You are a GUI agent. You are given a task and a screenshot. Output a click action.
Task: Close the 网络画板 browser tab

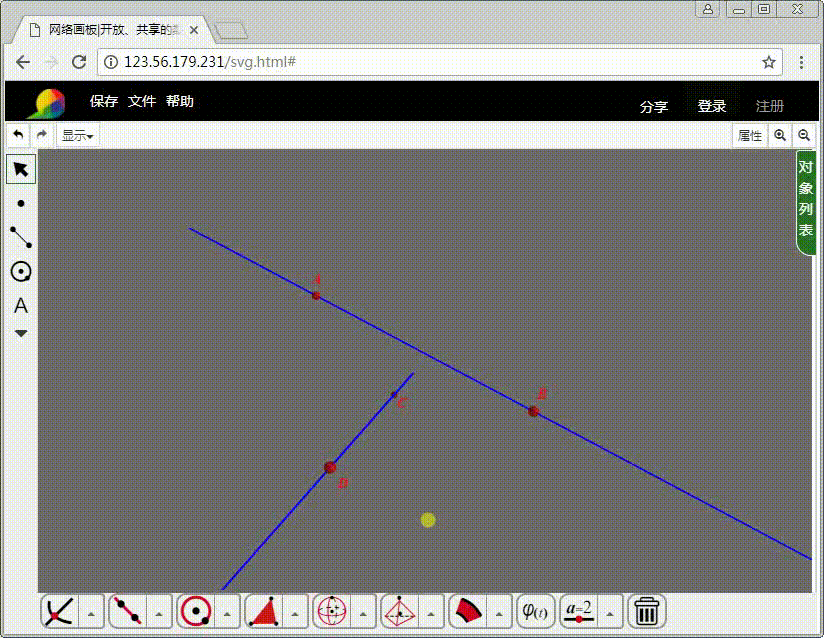[194, 30]
